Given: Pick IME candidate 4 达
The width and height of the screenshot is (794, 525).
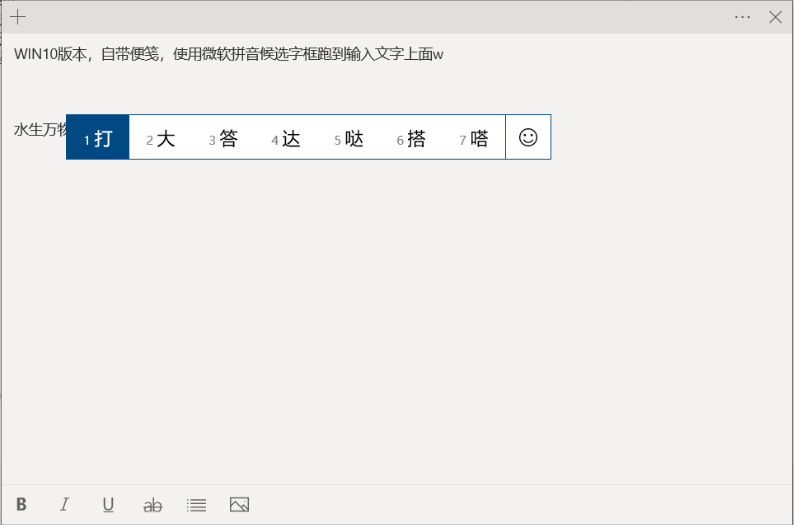Looking at the screenshot, I should coord(286,138).
